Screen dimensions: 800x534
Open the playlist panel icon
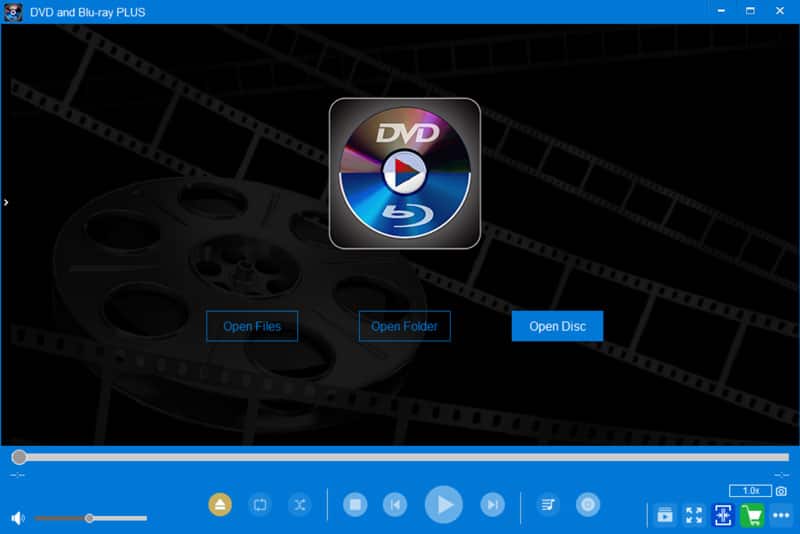pos(548,505)
